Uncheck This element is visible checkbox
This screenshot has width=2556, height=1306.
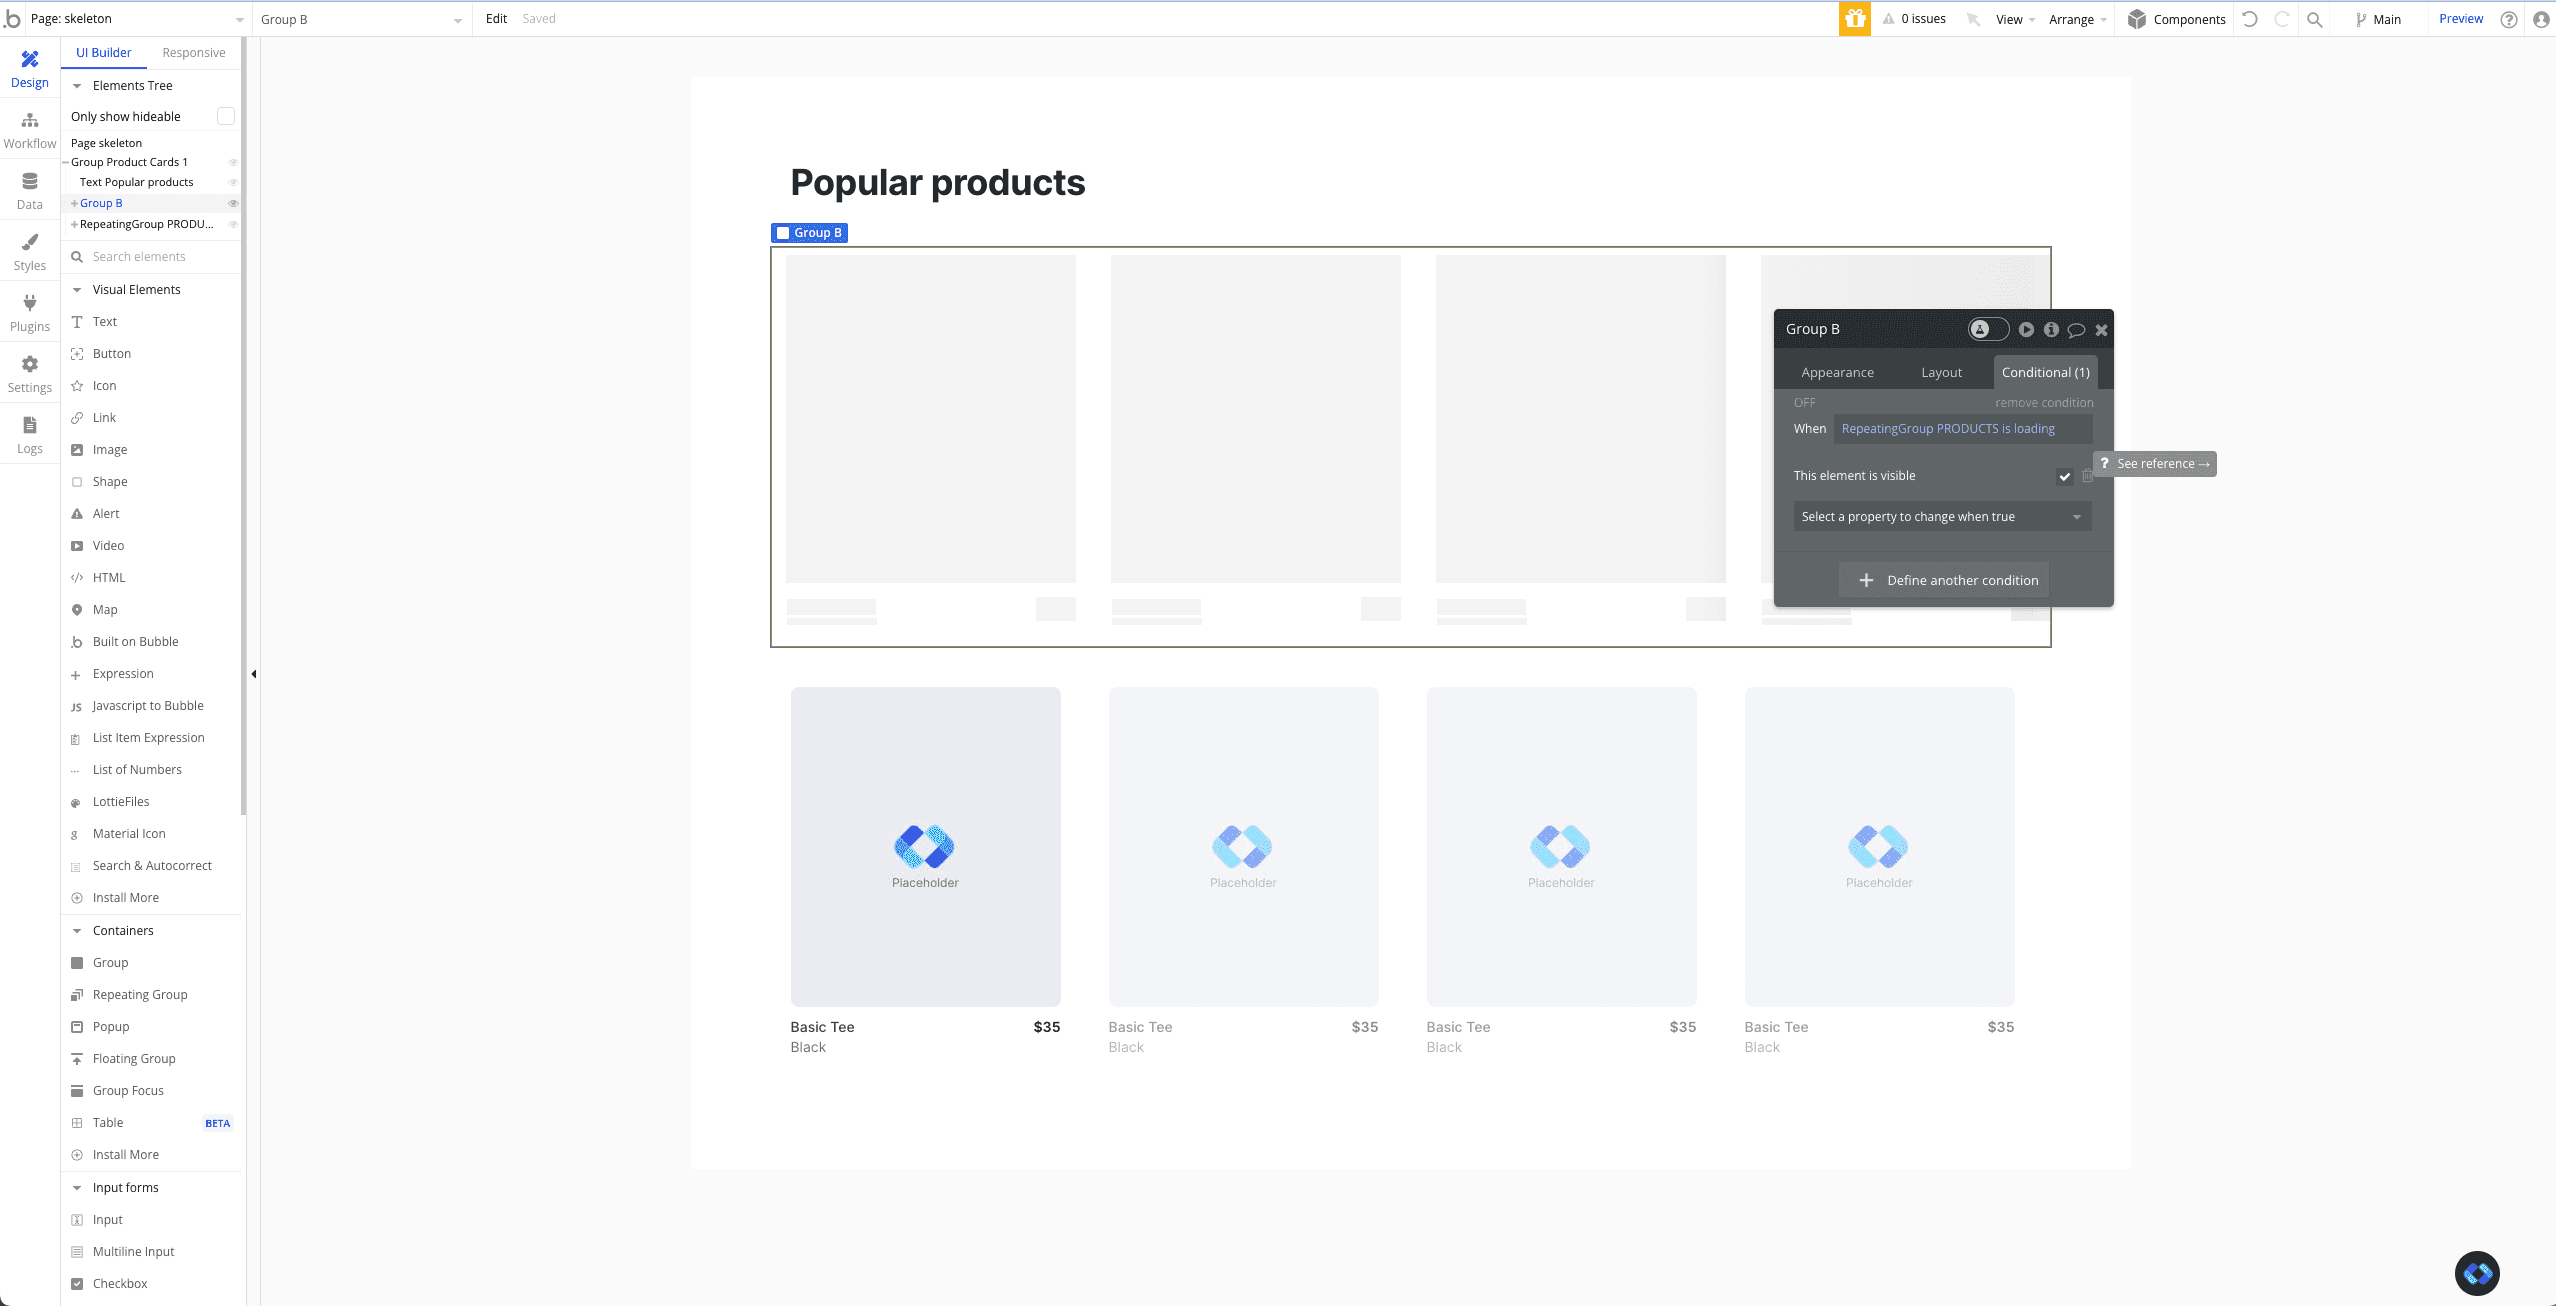pos(2064,476)
